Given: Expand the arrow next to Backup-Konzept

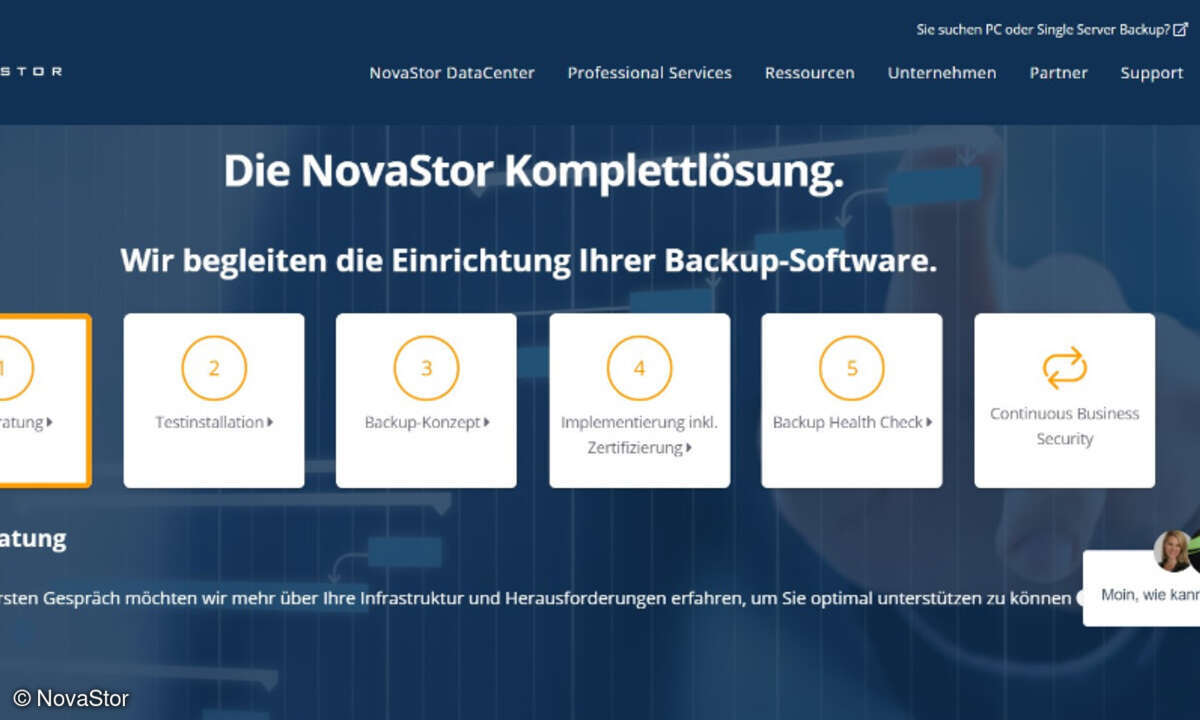Looking at the screenshot, I should pyautogui.click(x=487, y=422).
